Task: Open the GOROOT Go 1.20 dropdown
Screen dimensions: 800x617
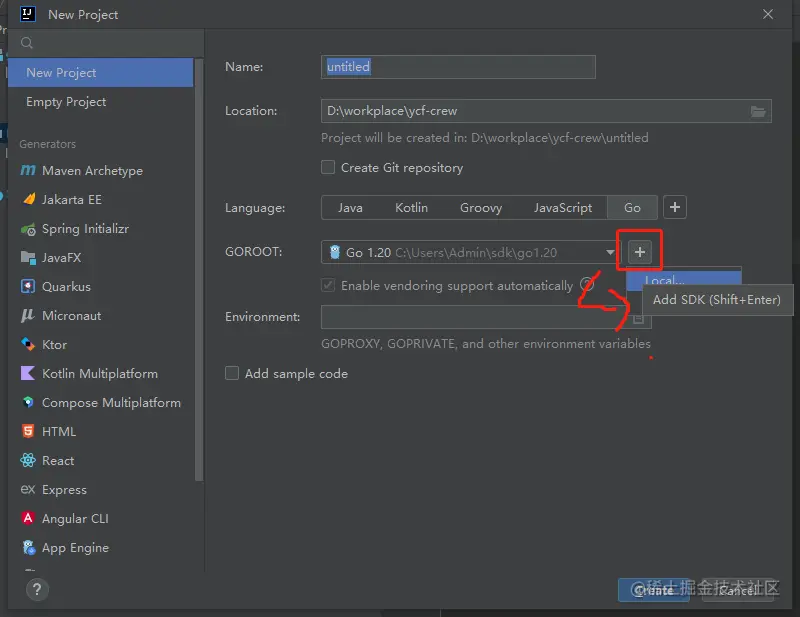Action: pos(468,252)
